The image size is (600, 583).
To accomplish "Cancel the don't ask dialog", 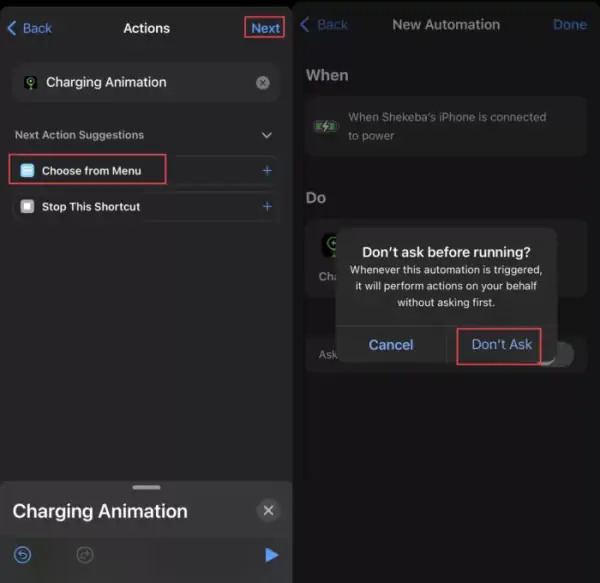I will pos(391,345).
